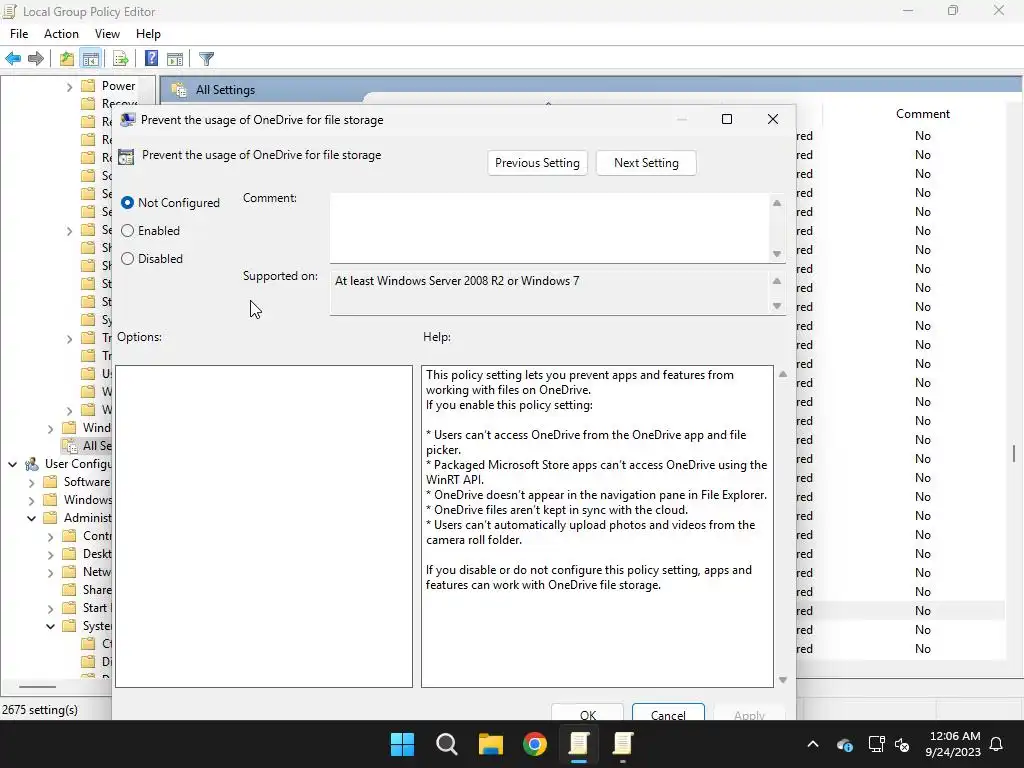
Task: Open the Help question mark toolbar icon
Action: 152,59
